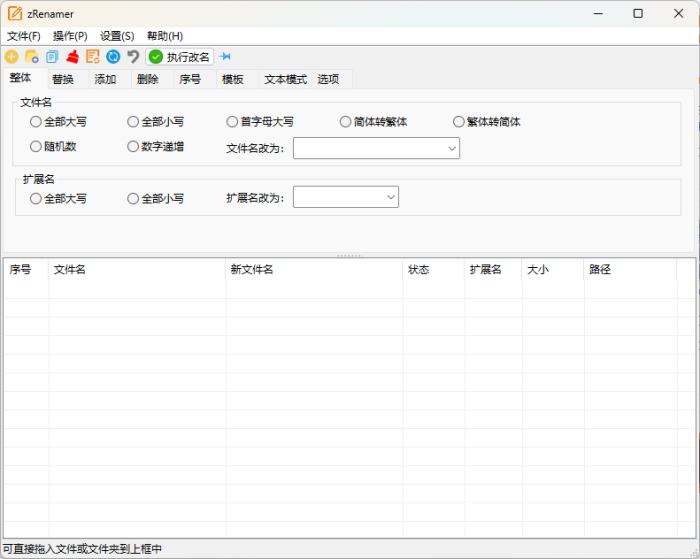Screen dimensions: 700x559
Task: Click the 新文件名 column header
Action: [x=314, y=269]
